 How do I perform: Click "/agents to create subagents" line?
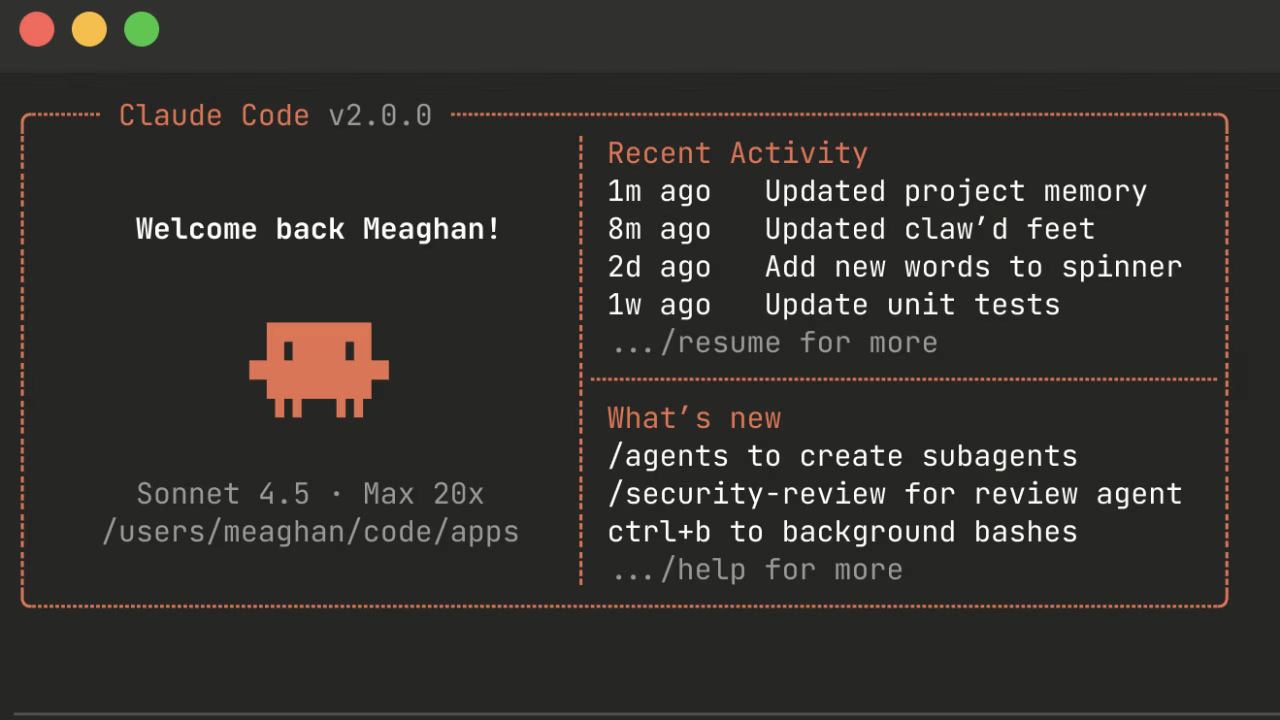pos(843,456)
